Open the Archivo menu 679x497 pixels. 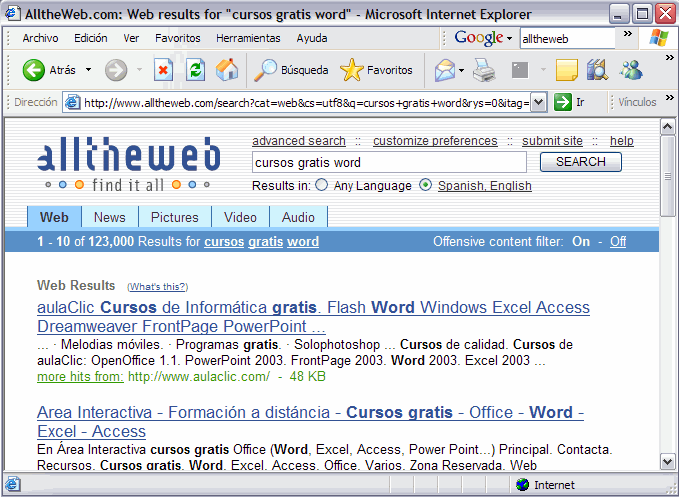tap(40, 38)
